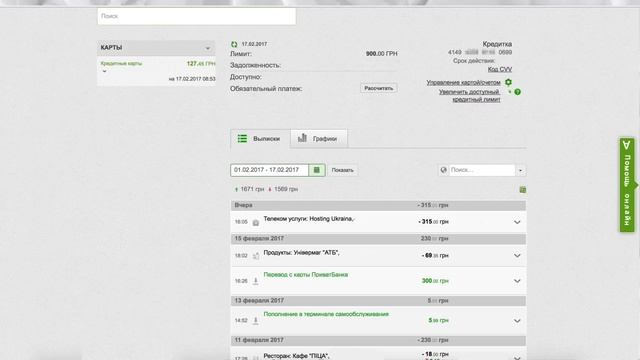Open the calendar date picker icon
Screen dimensions: 640x360
(317, 170)
